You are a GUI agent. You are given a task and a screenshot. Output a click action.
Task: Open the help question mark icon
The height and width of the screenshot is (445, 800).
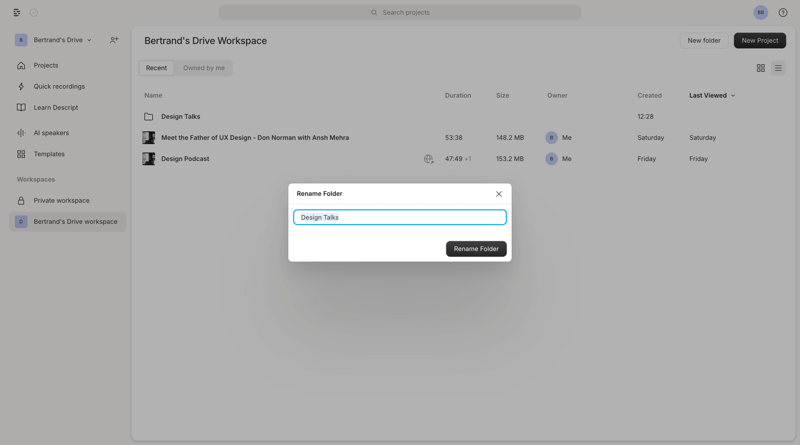pos(783,13)
